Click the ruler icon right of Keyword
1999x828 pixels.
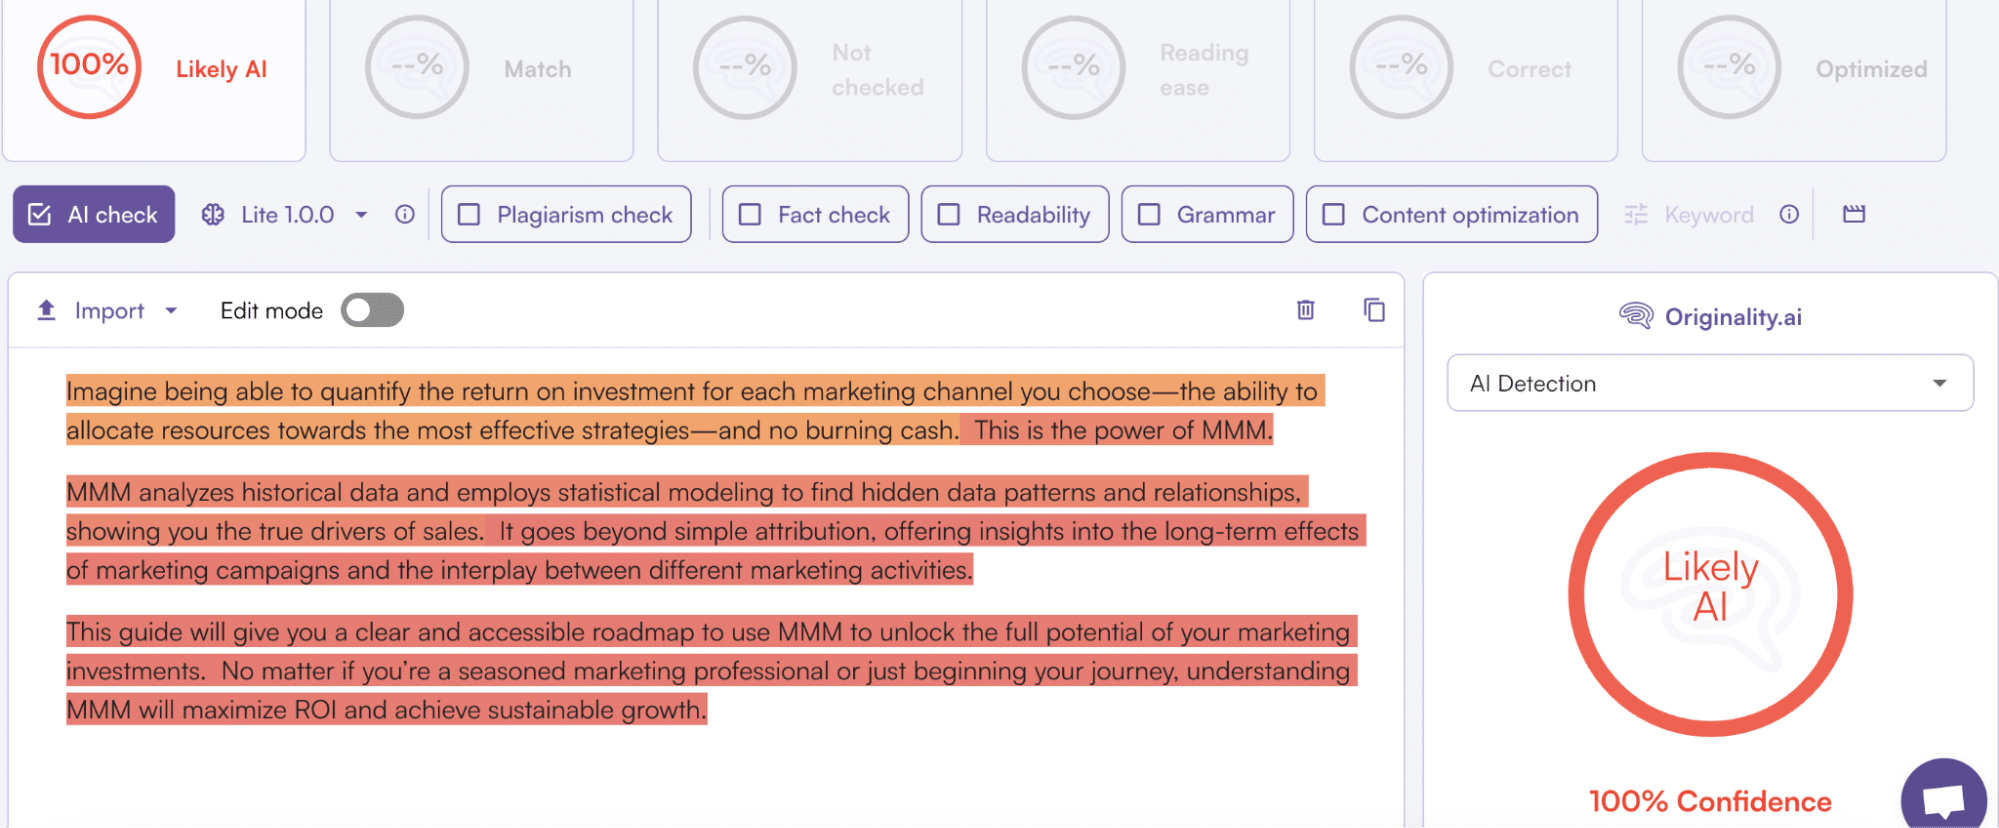(1854, 214)
